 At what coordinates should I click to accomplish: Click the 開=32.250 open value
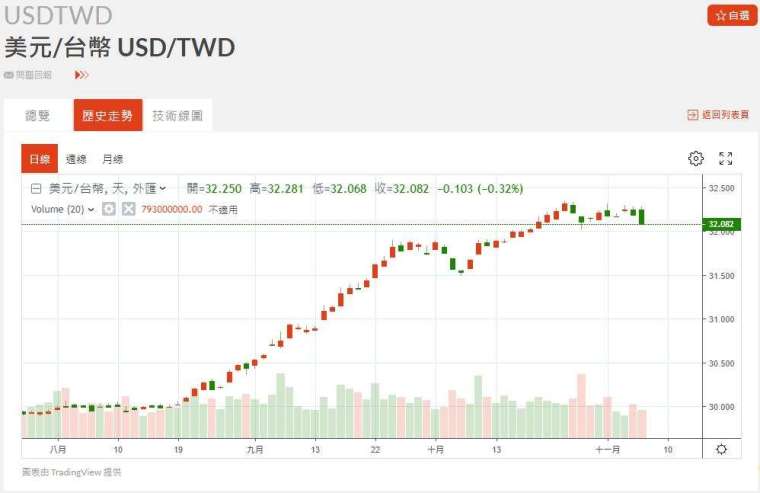[214, 189]
